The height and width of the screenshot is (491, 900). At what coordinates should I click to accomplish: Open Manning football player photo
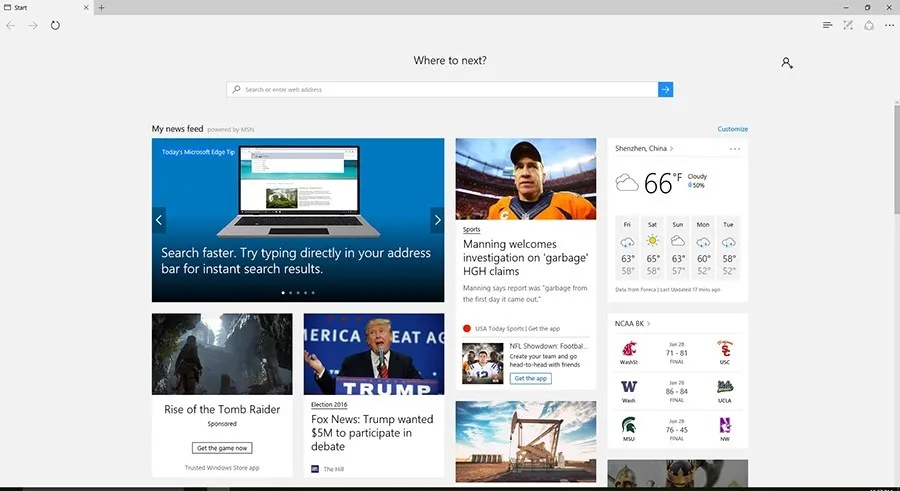click(526, 179)
